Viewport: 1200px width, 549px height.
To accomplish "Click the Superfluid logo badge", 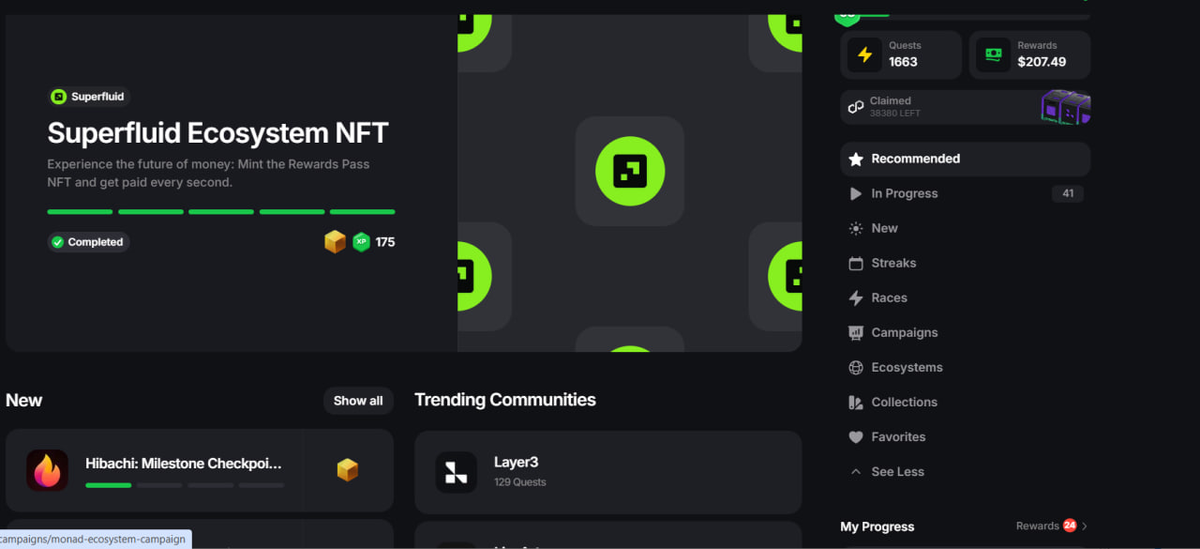I will [x=89, y=97].
